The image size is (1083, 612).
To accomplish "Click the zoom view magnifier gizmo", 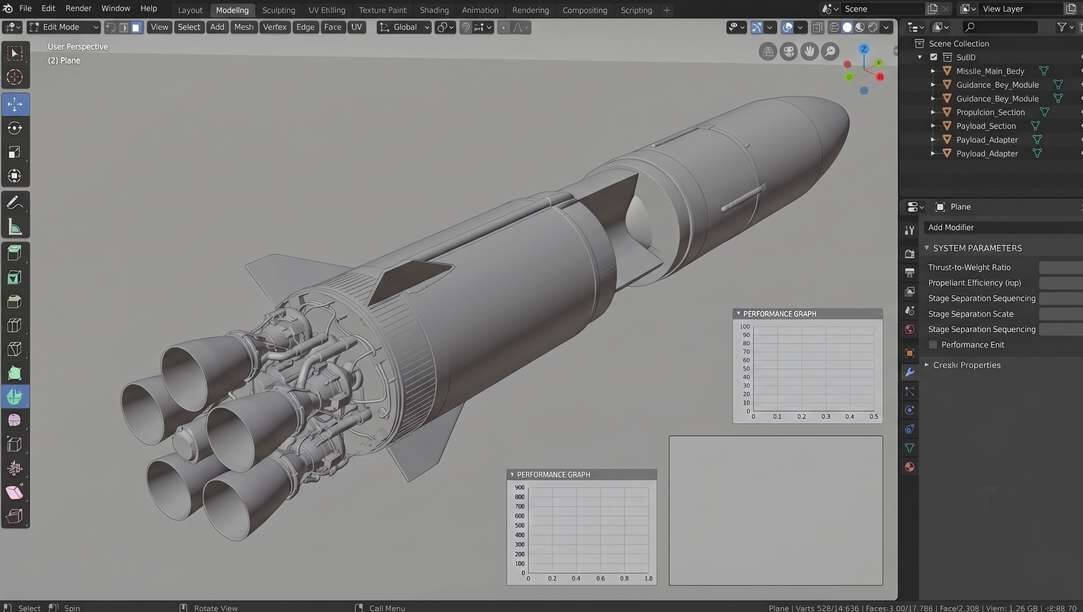I will coord(830,51).
